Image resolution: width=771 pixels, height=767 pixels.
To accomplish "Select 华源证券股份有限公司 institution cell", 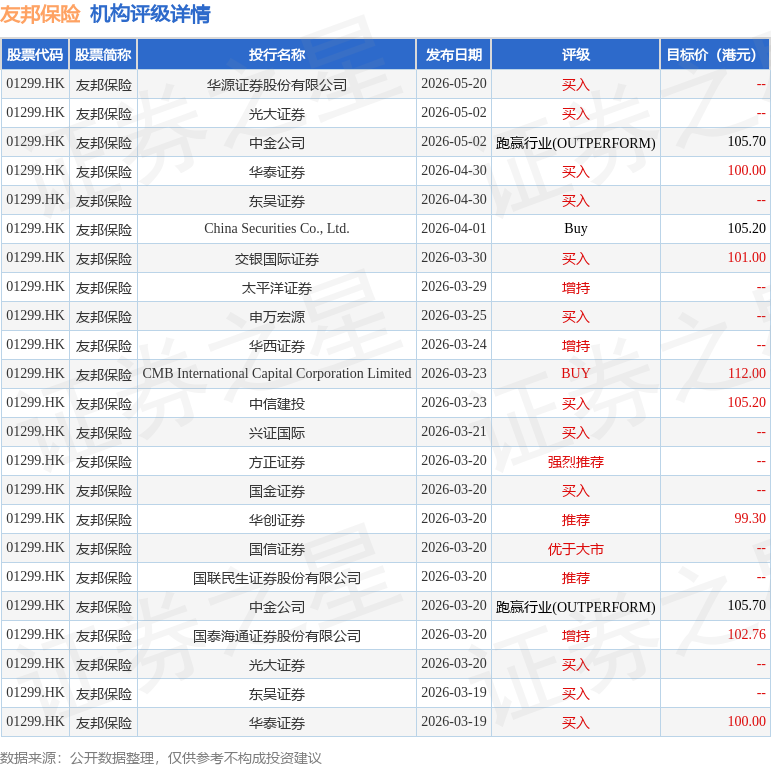I will (x=277, y=85).
